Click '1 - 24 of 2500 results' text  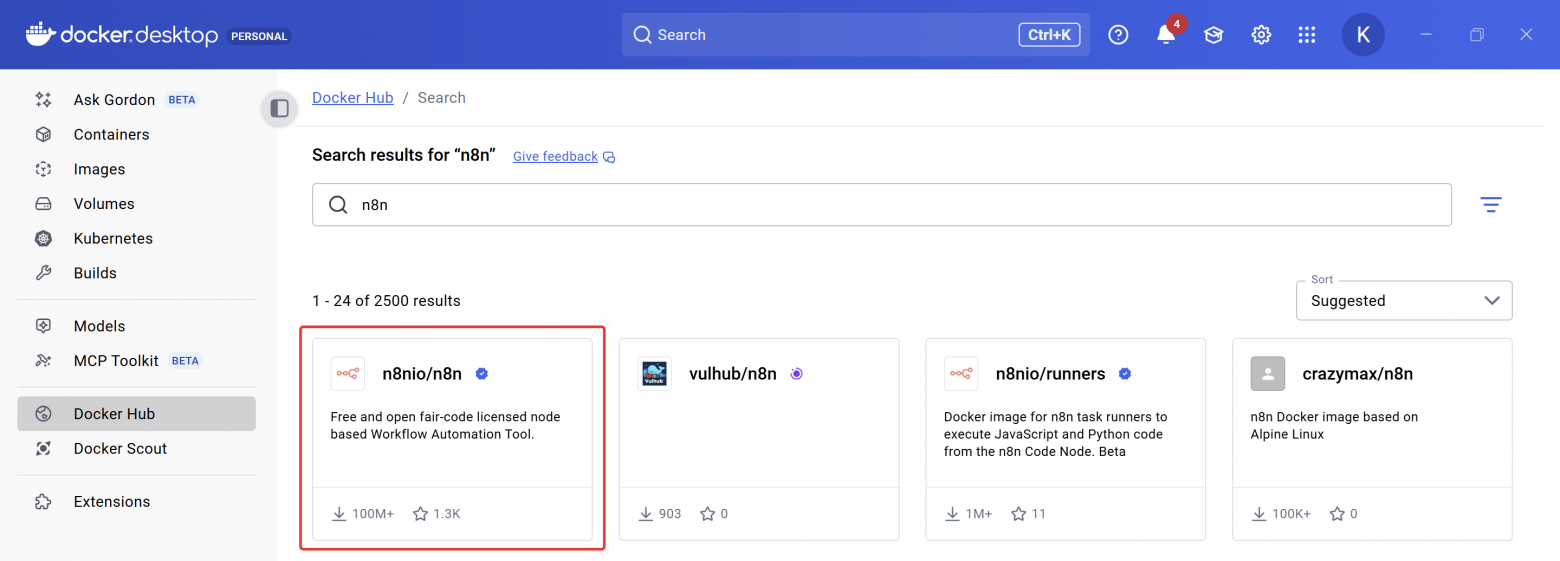386,300
